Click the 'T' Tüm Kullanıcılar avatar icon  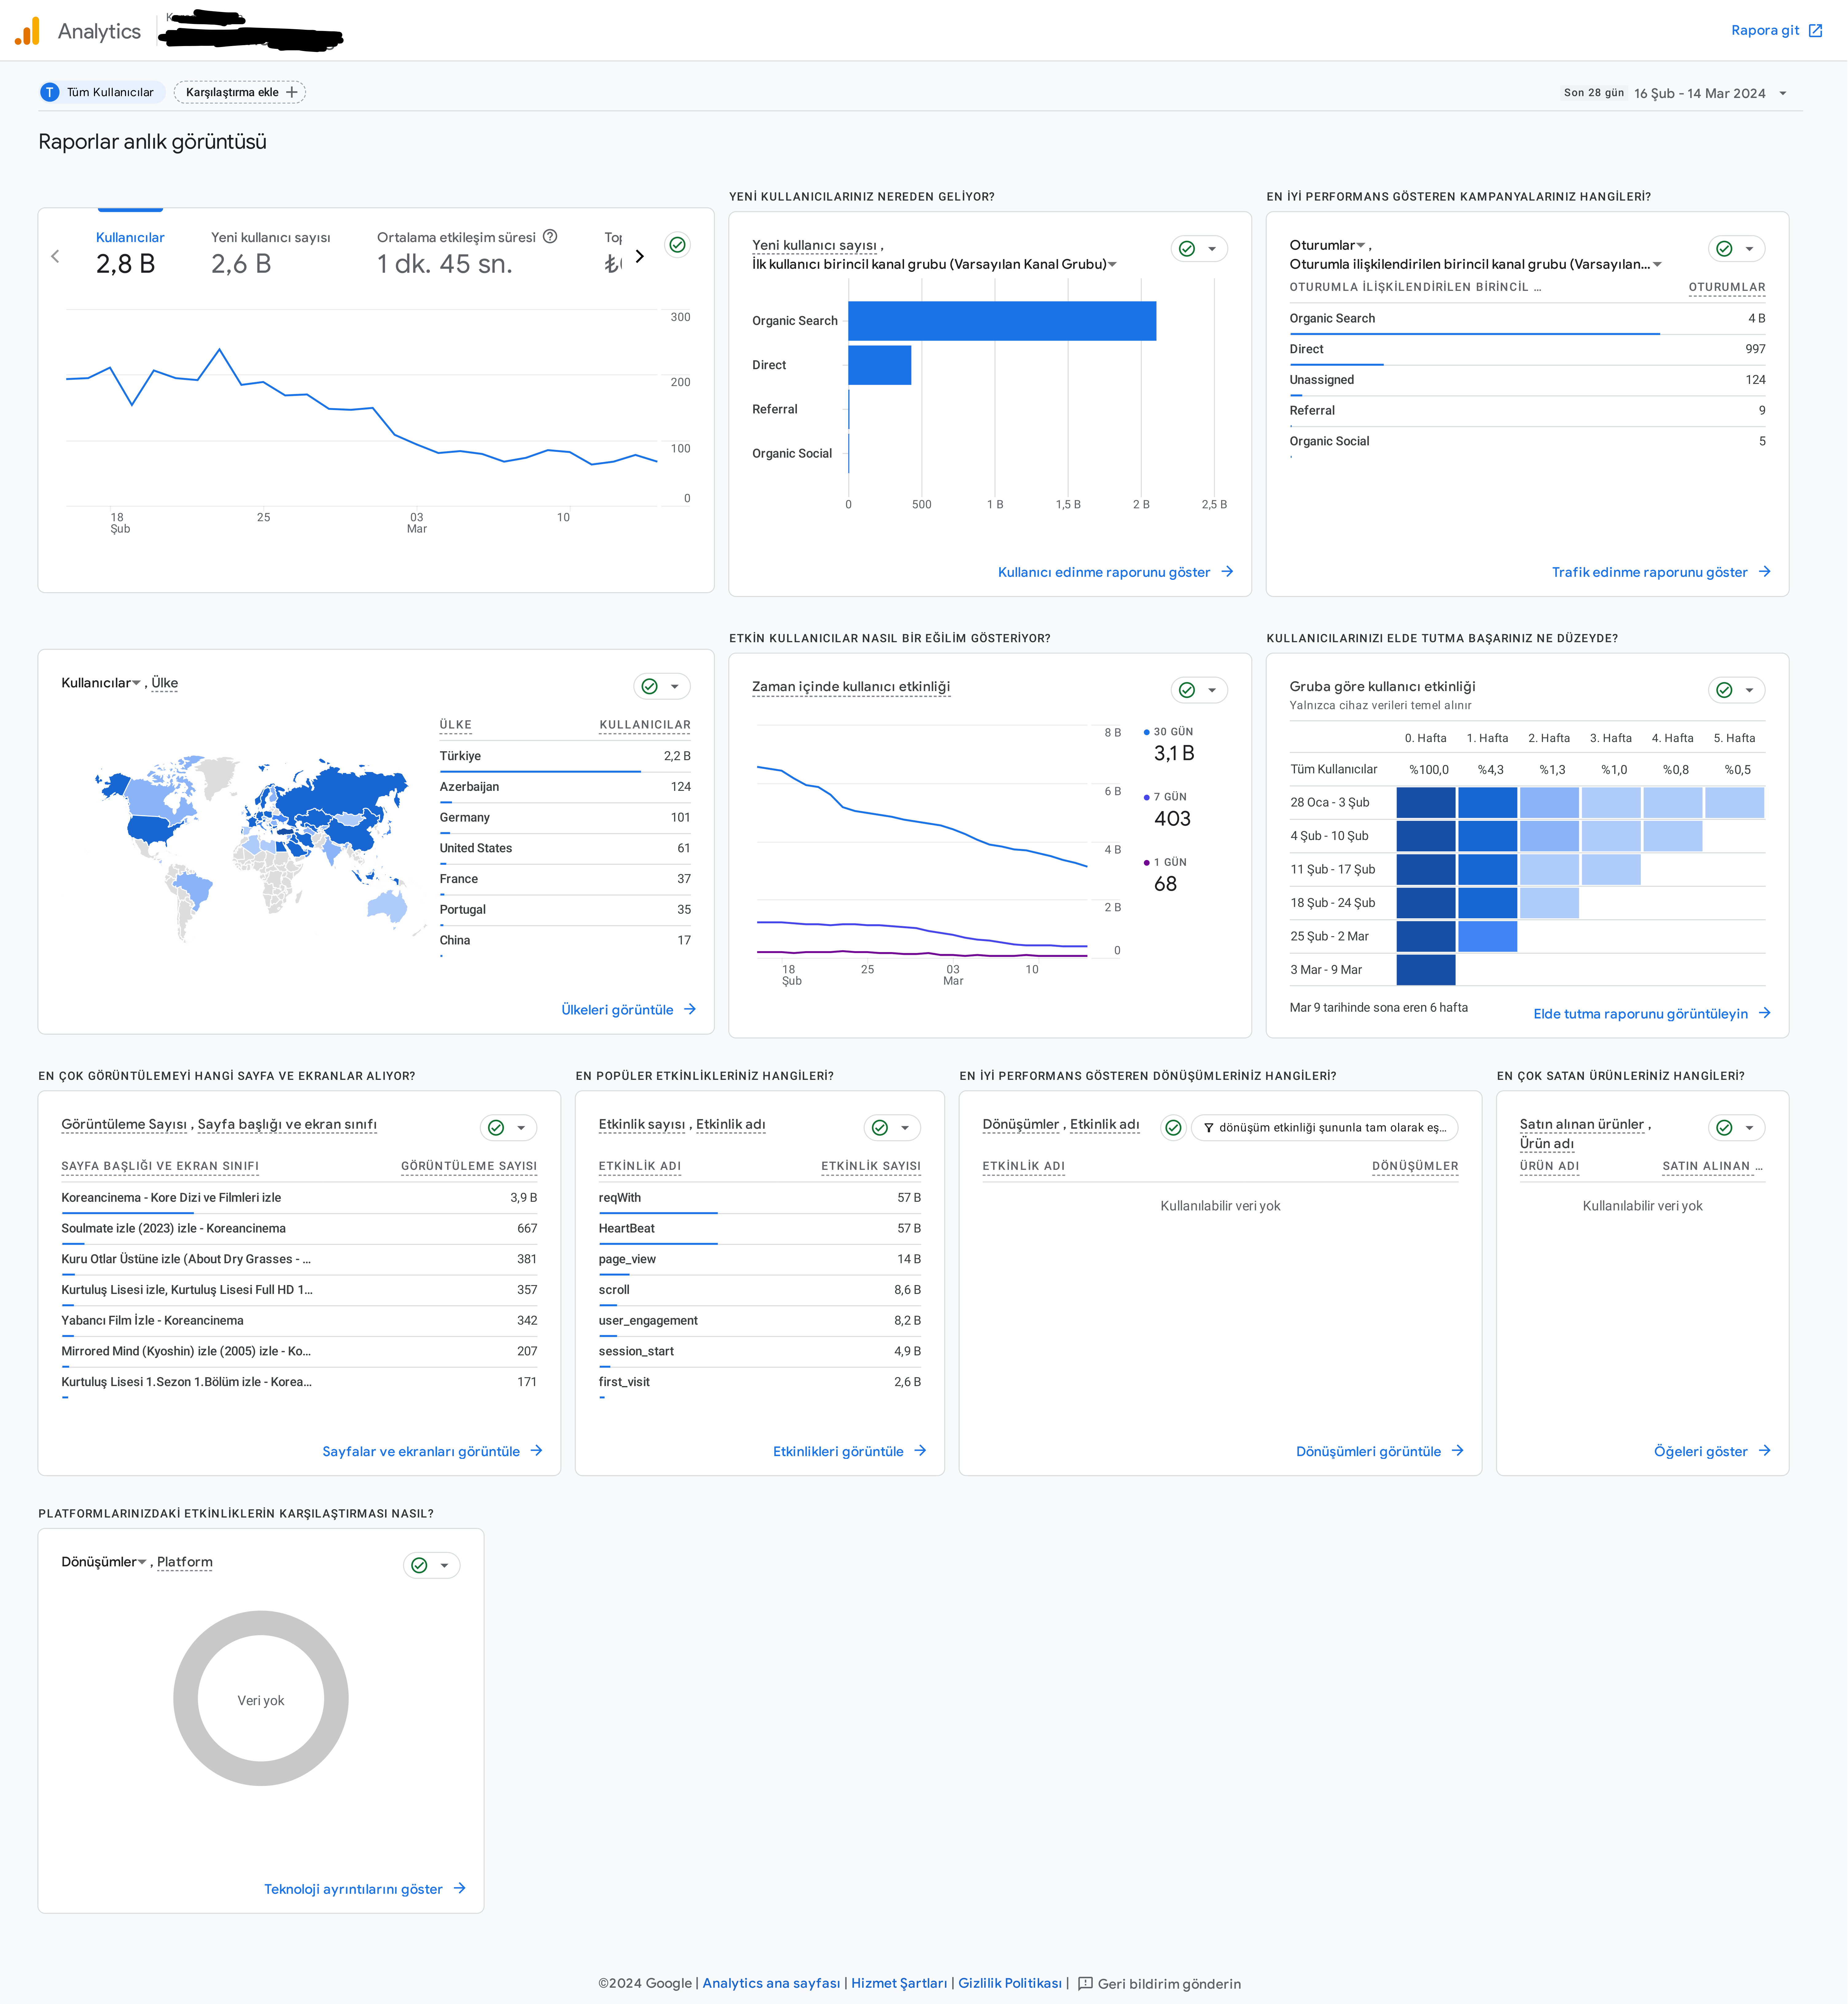pyautogui.click(x=50, y=92)
